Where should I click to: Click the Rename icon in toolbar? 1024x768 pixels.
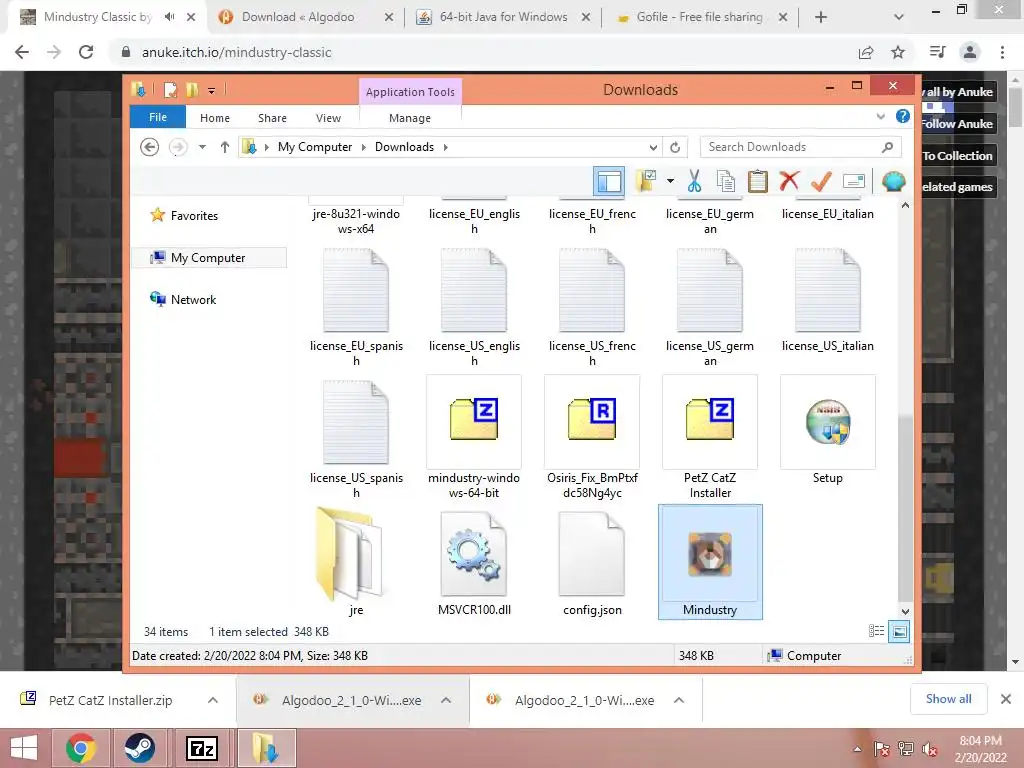pos(854,181)
